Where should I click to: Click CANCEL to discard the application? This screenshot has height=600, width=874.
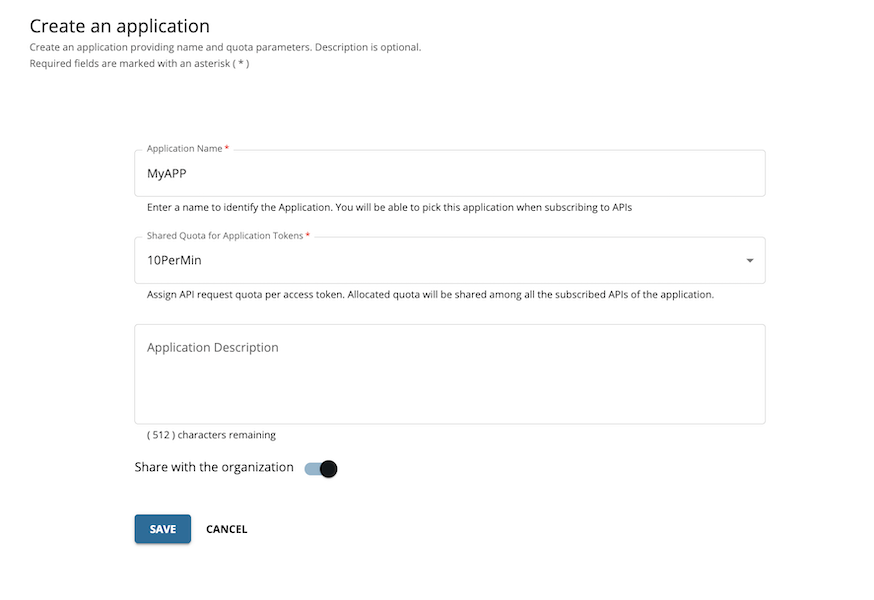pyautogui.click(x=226, y=529)
